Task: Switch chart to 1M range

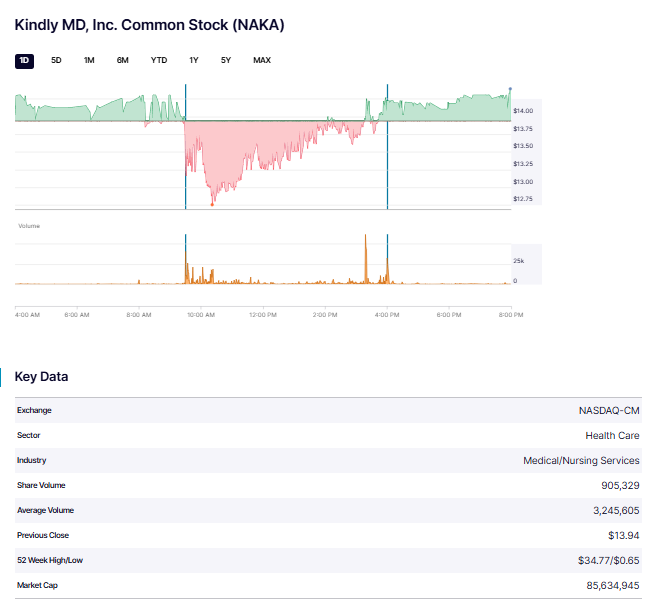Action: tap(89, 60)
